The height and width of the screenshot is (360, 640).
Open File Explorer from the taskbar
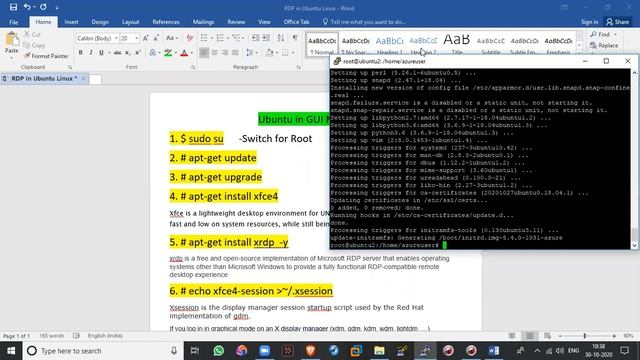(379, 351)
